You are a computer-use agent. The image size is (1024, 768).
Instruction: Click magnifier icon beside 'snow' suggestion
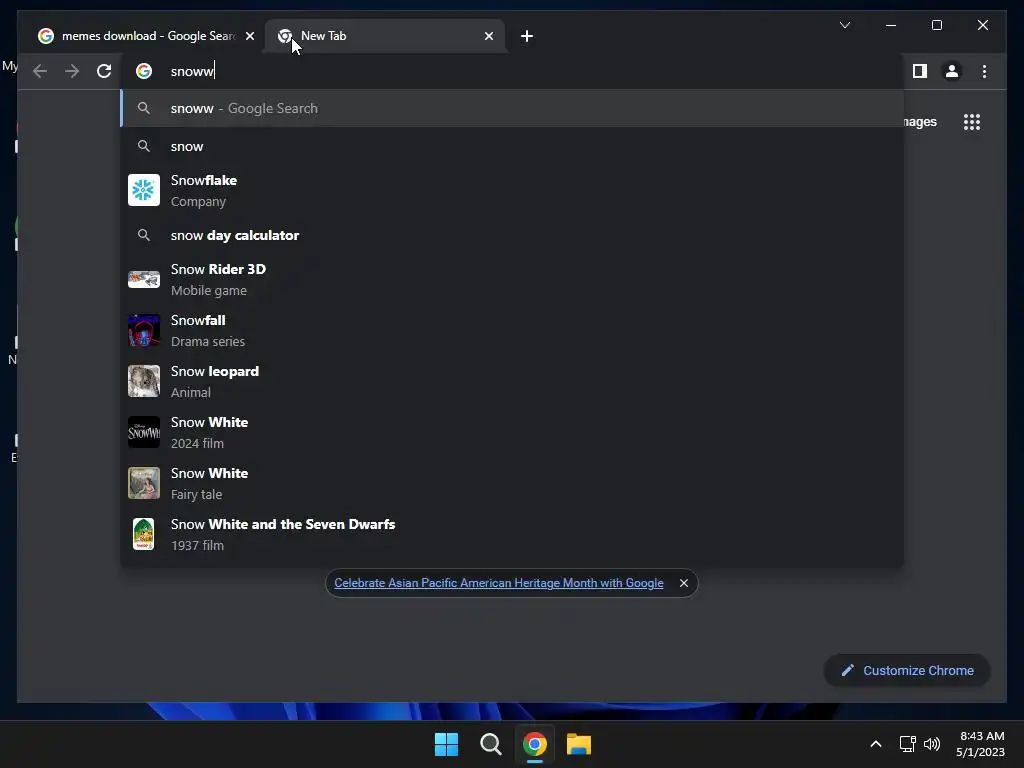(x=144, y=146)
